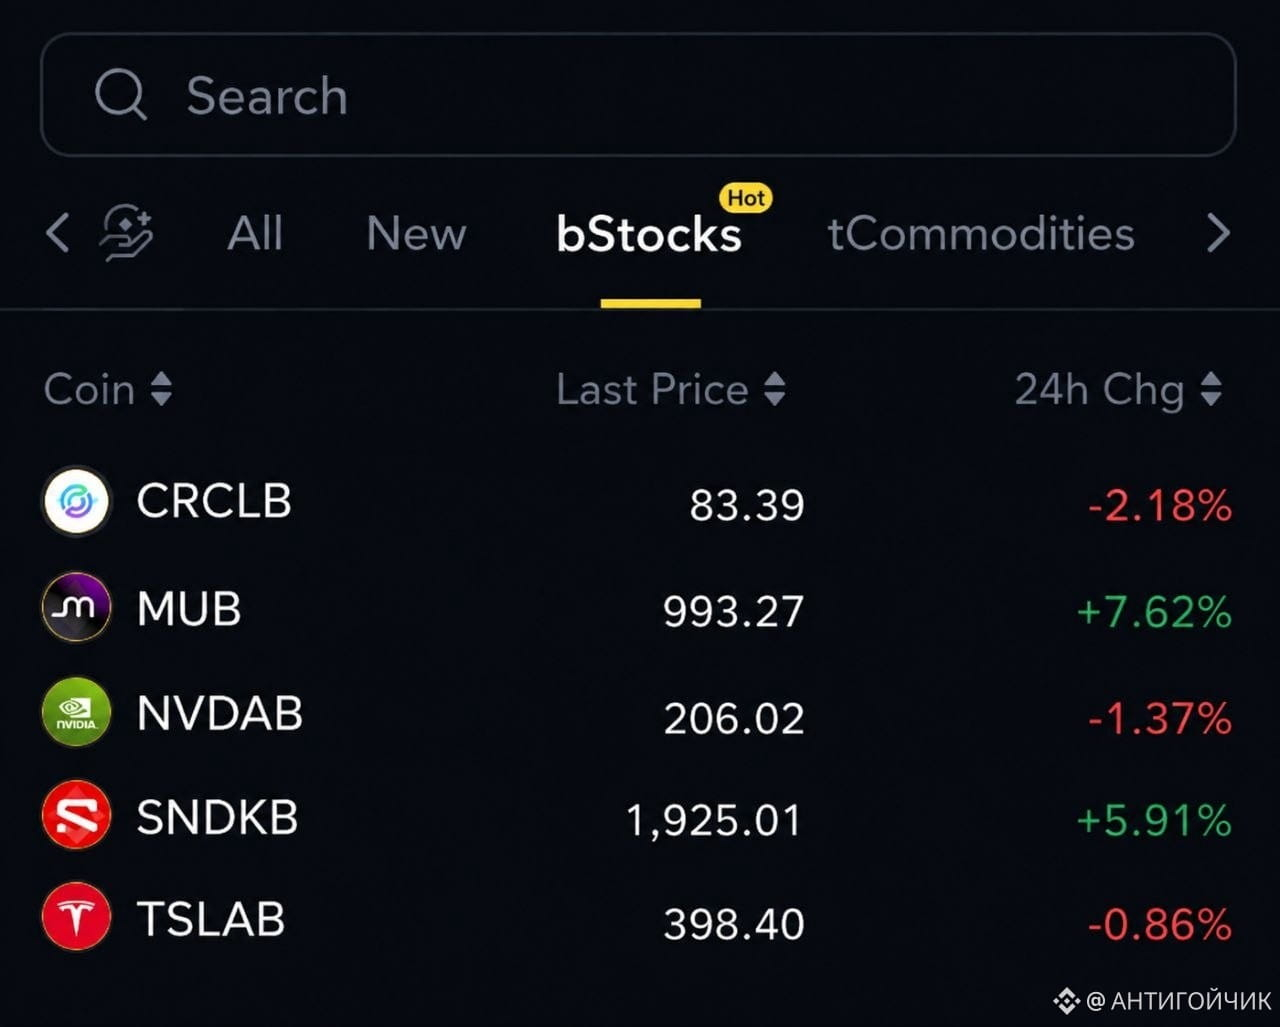The image size is (1280, 1027).
Task: Open the tCommodities tab
Action: 981,233
